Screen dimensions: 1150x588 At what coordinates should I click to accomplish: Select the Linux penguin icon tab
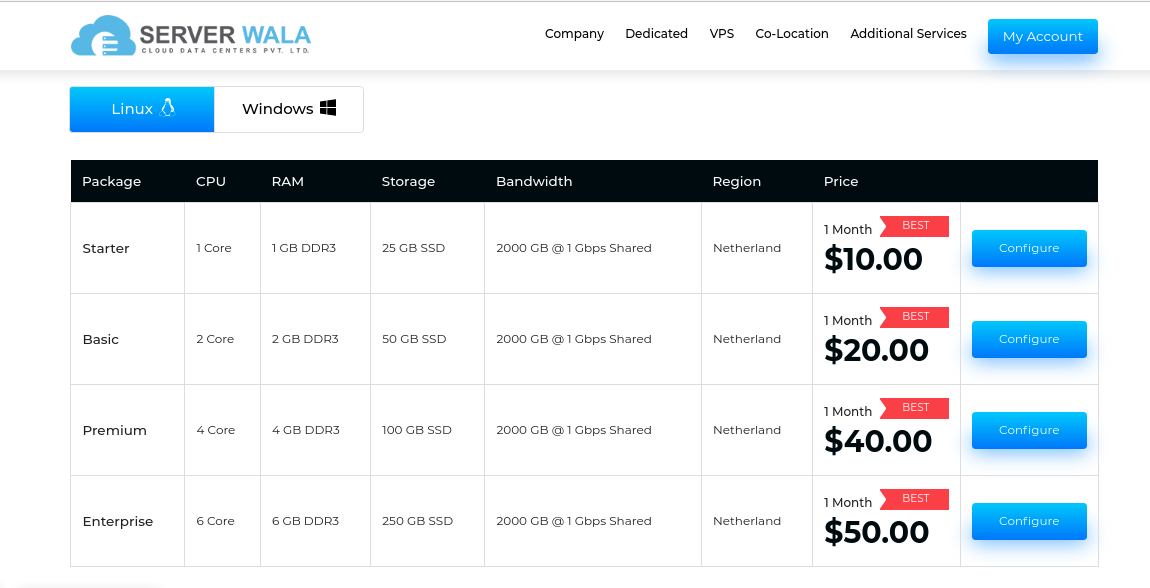[168, 108]
